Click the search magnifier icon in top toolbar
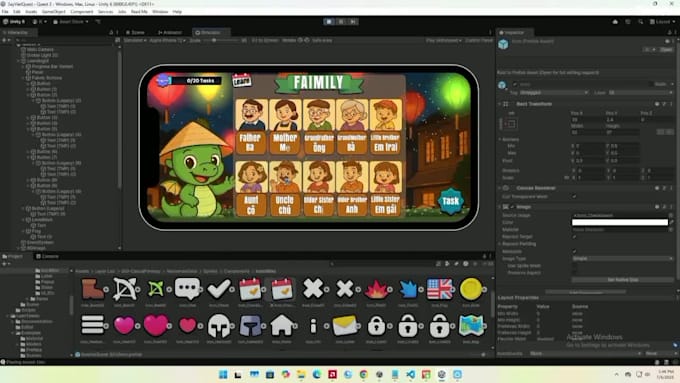 640,21
